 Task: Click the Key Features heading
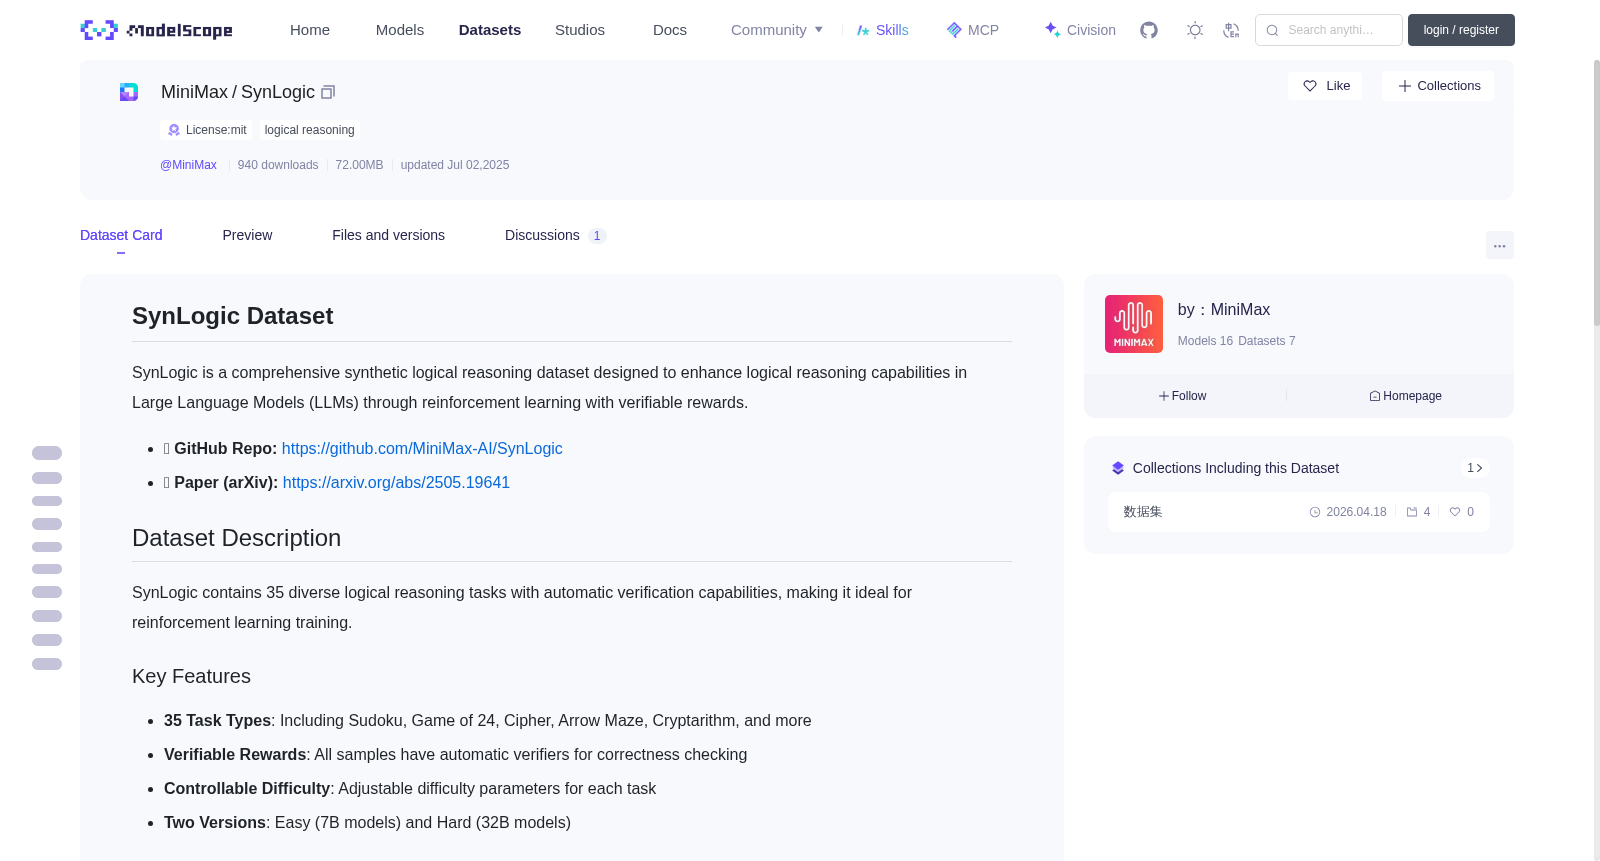pyautogui.click(x=191, y=677)
